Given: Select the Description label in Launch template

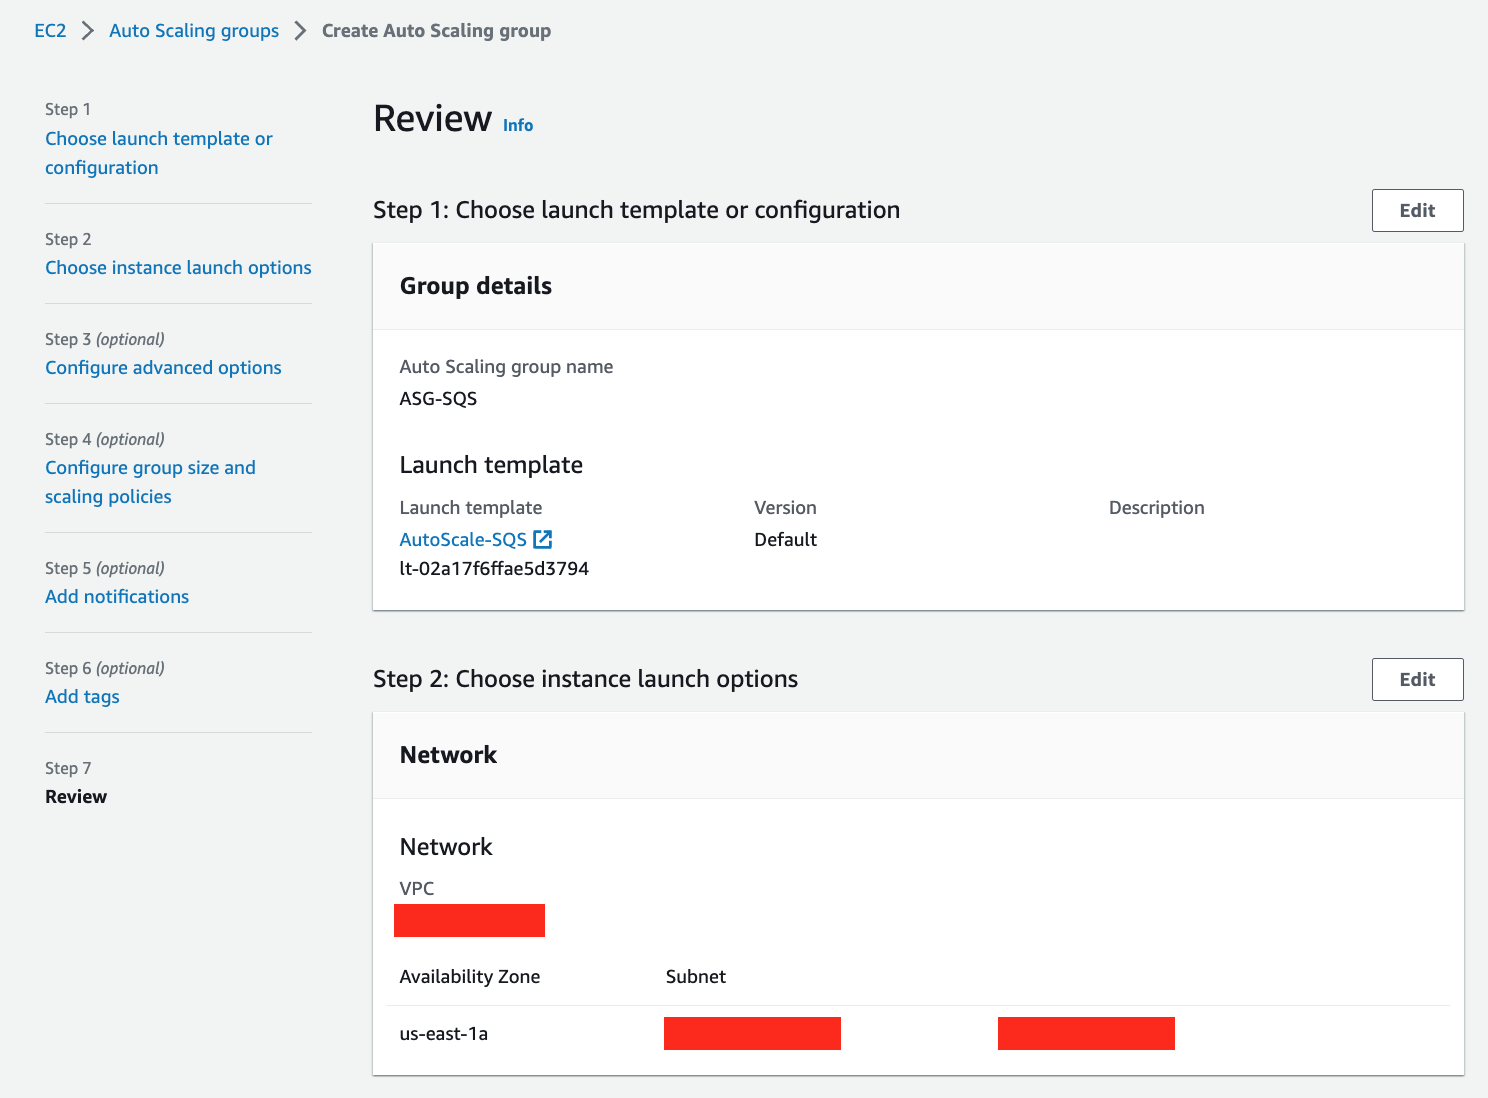Looking at the screenshot, I should point(1156,507).
